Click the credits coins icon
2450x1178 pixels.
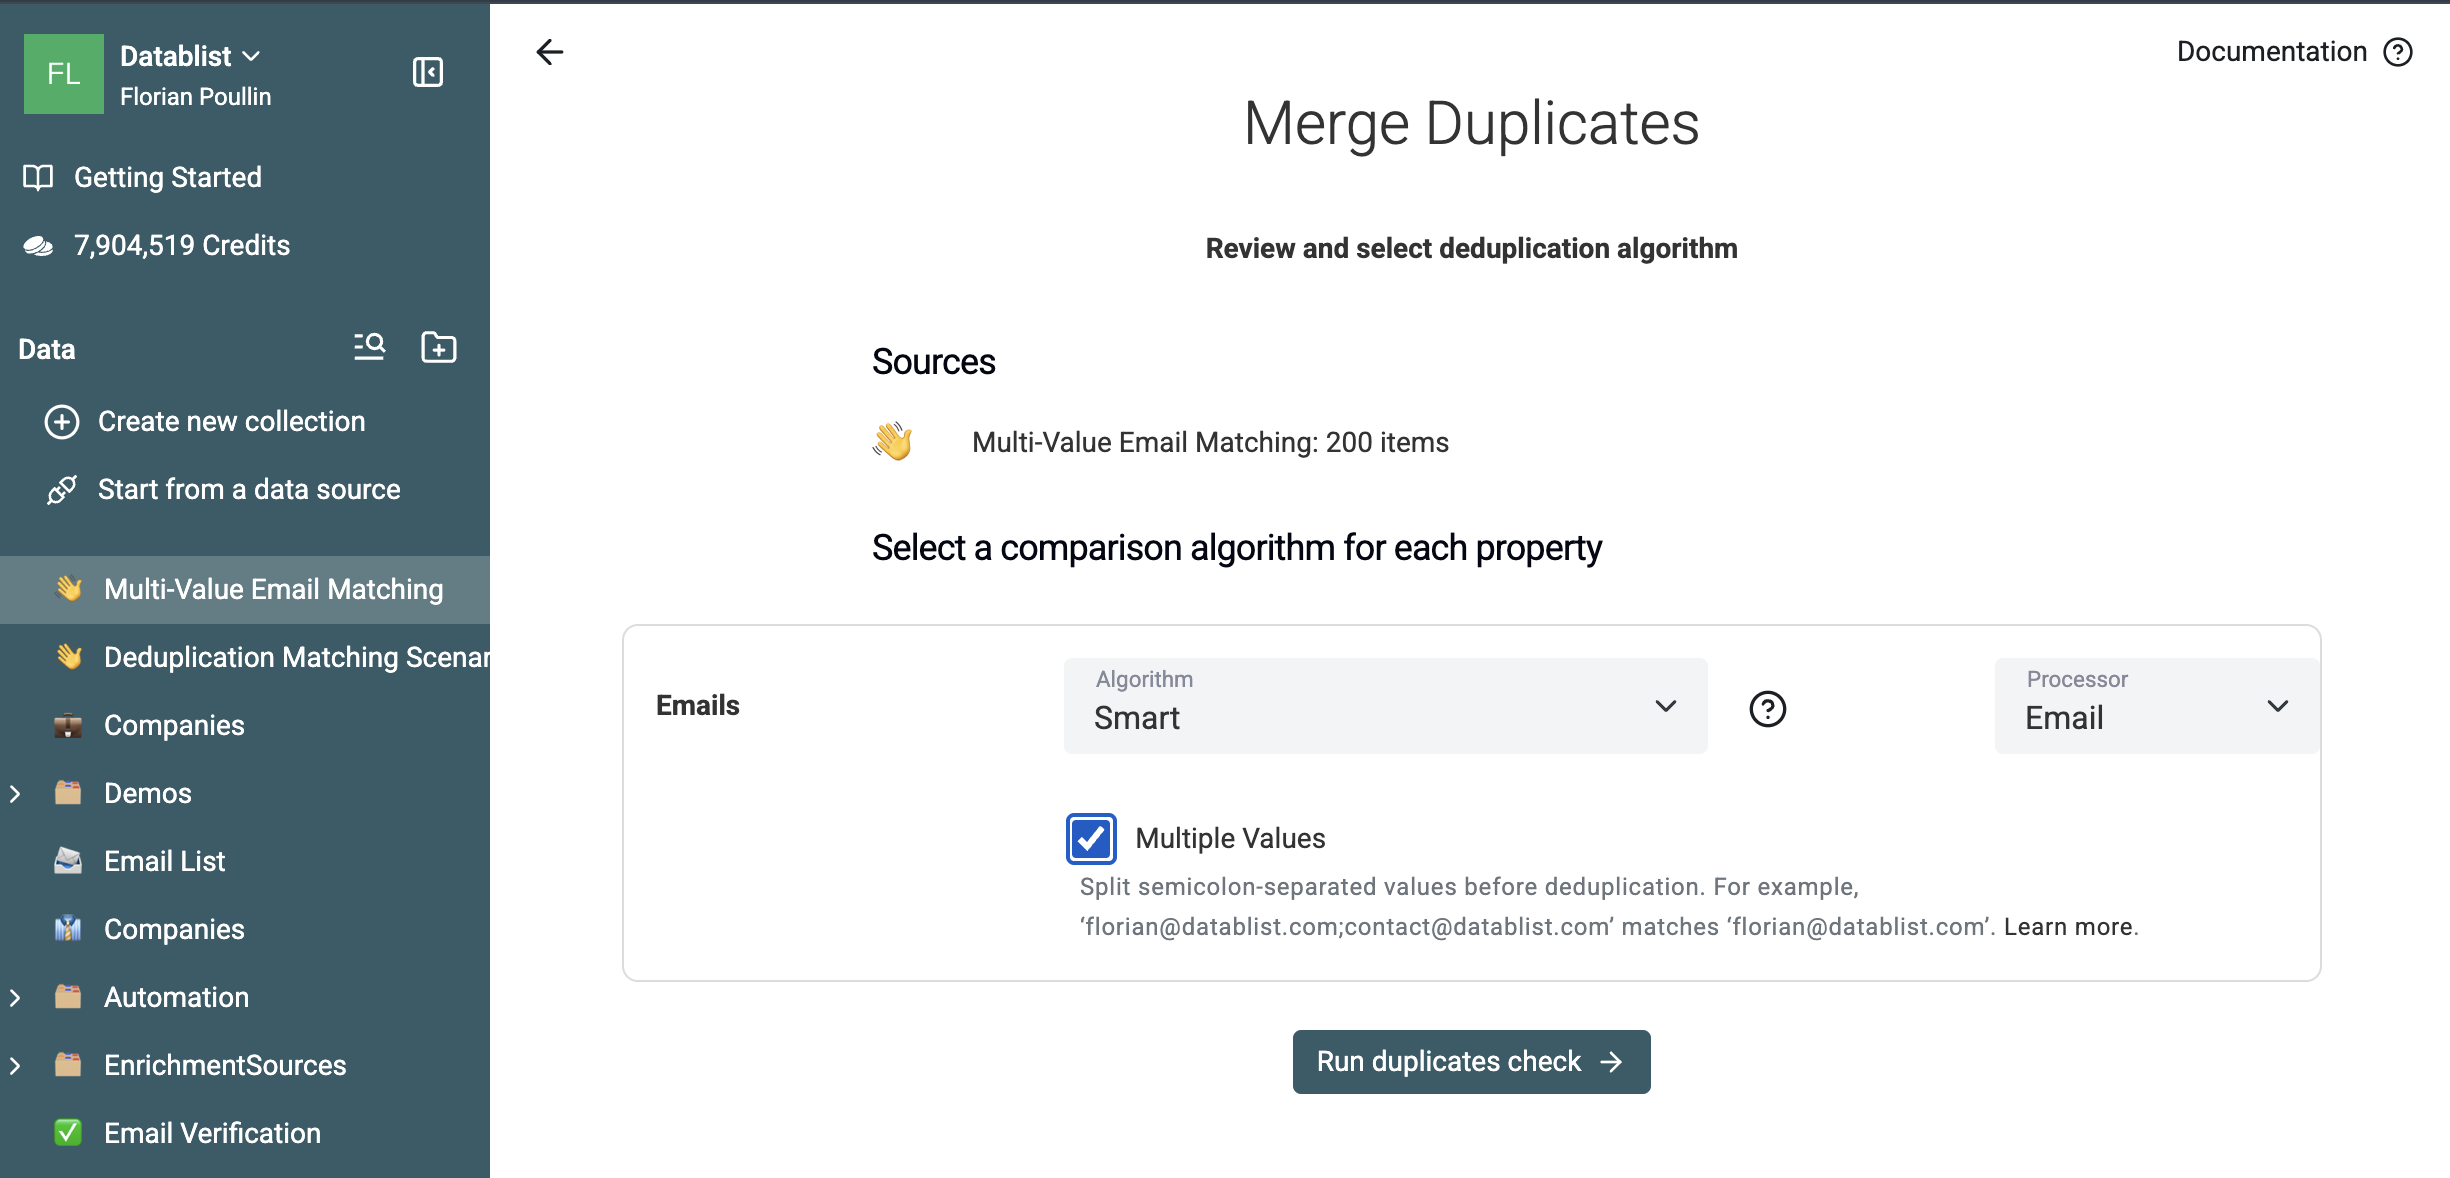point(38,246)
